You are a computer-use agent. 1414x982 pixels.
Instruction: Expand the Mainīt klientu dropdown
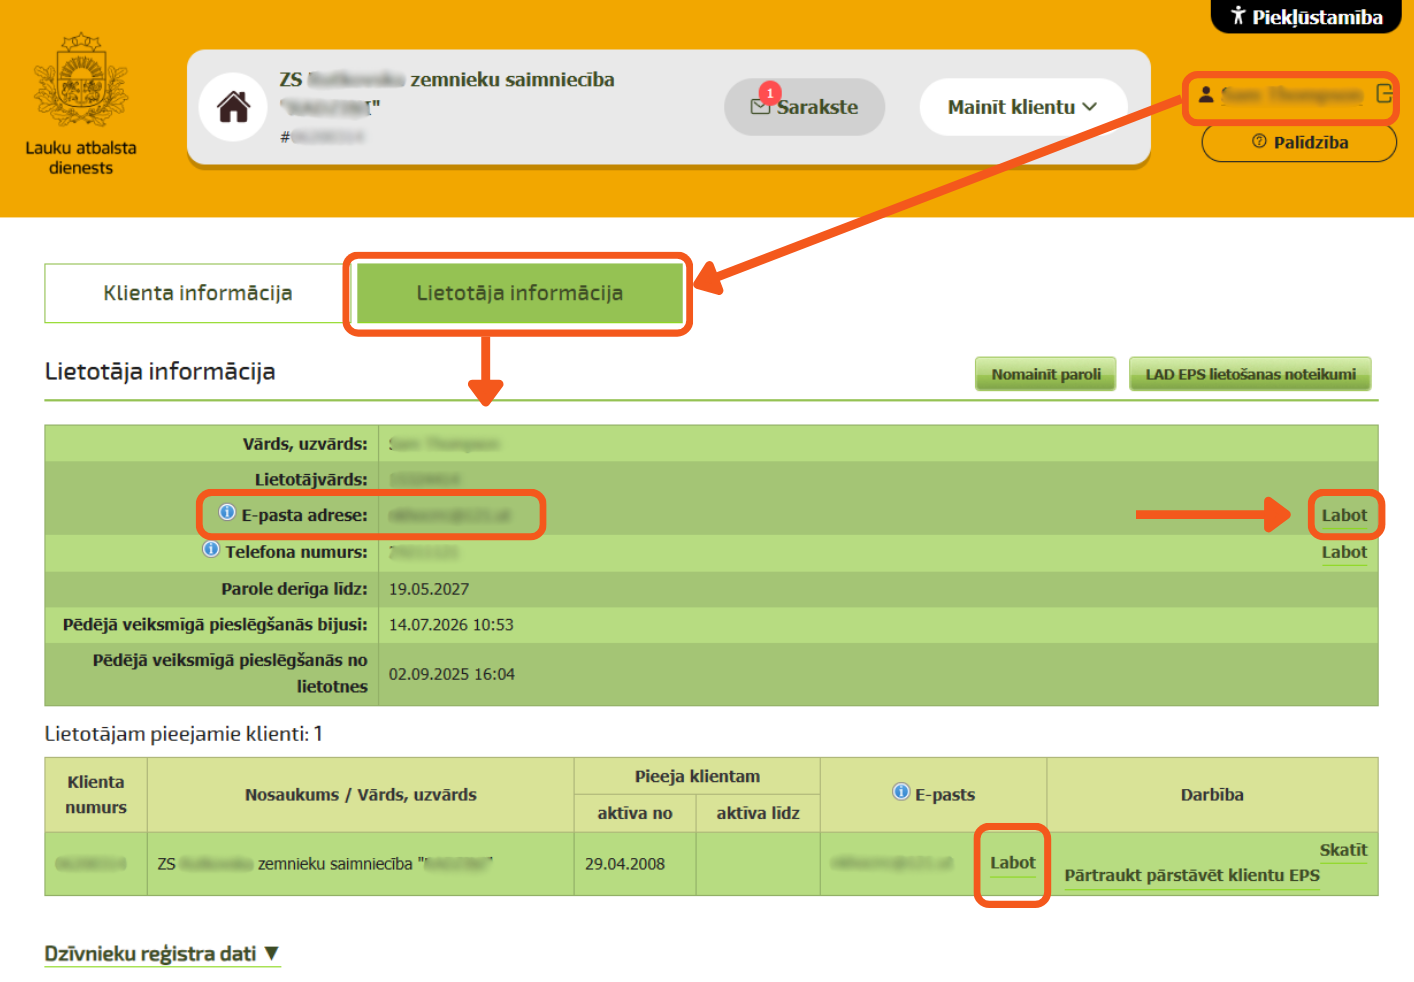point(1023,107)
